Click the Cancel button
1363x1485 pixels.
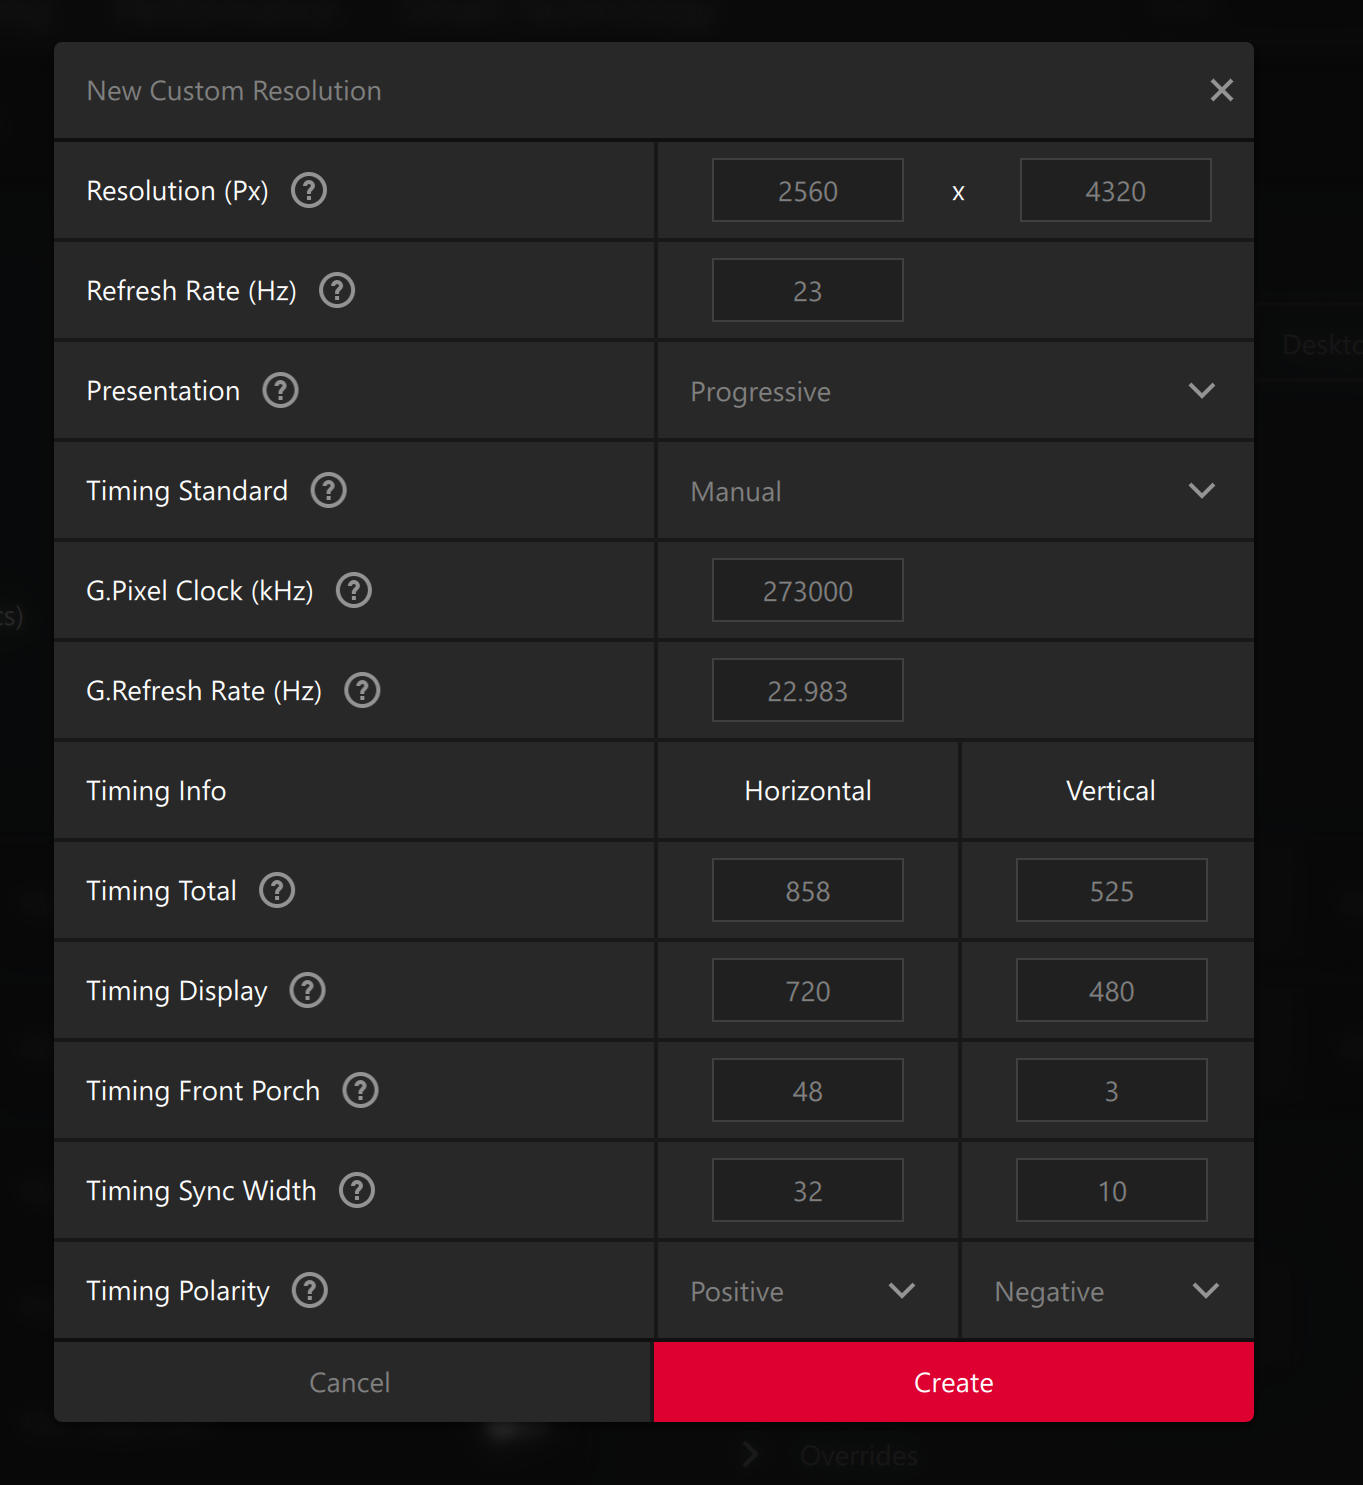click(350, 1382)
